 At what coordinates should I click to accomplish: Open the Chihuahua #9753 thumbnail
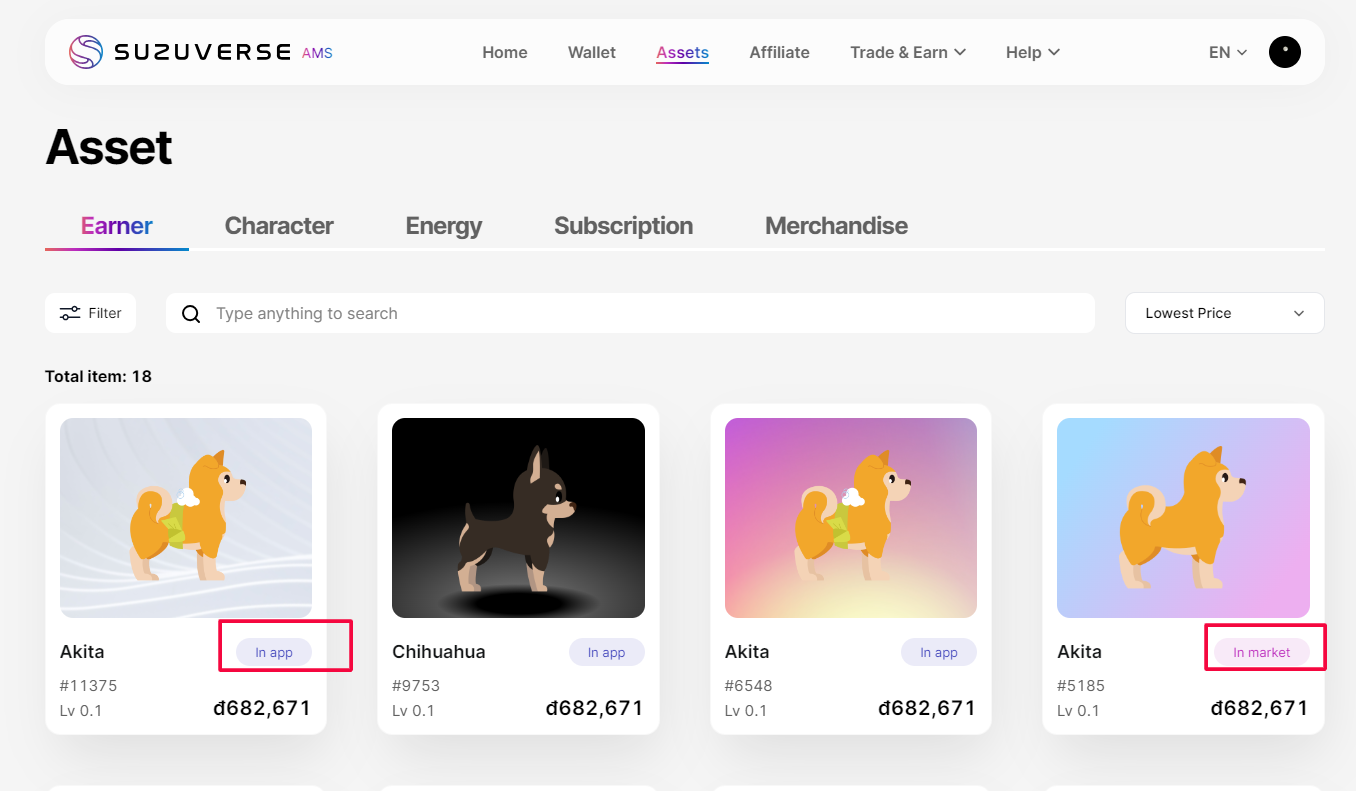coord(518,517)
